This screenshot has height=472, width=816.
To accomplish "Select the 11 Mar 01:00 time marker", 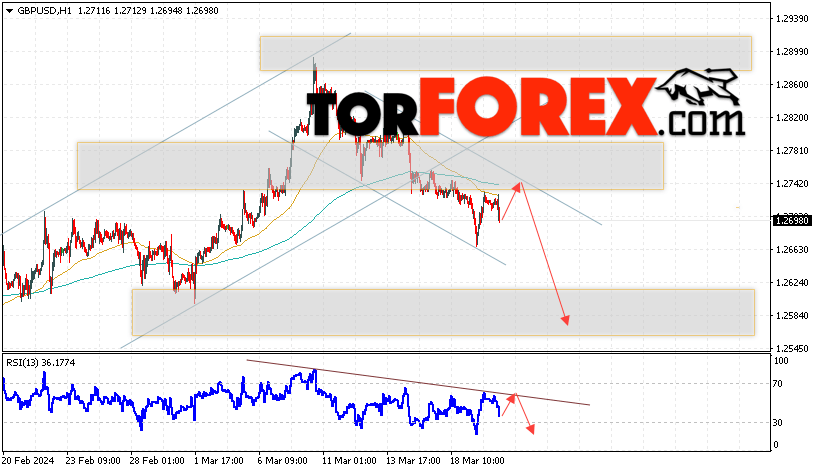I will point(349,461).
